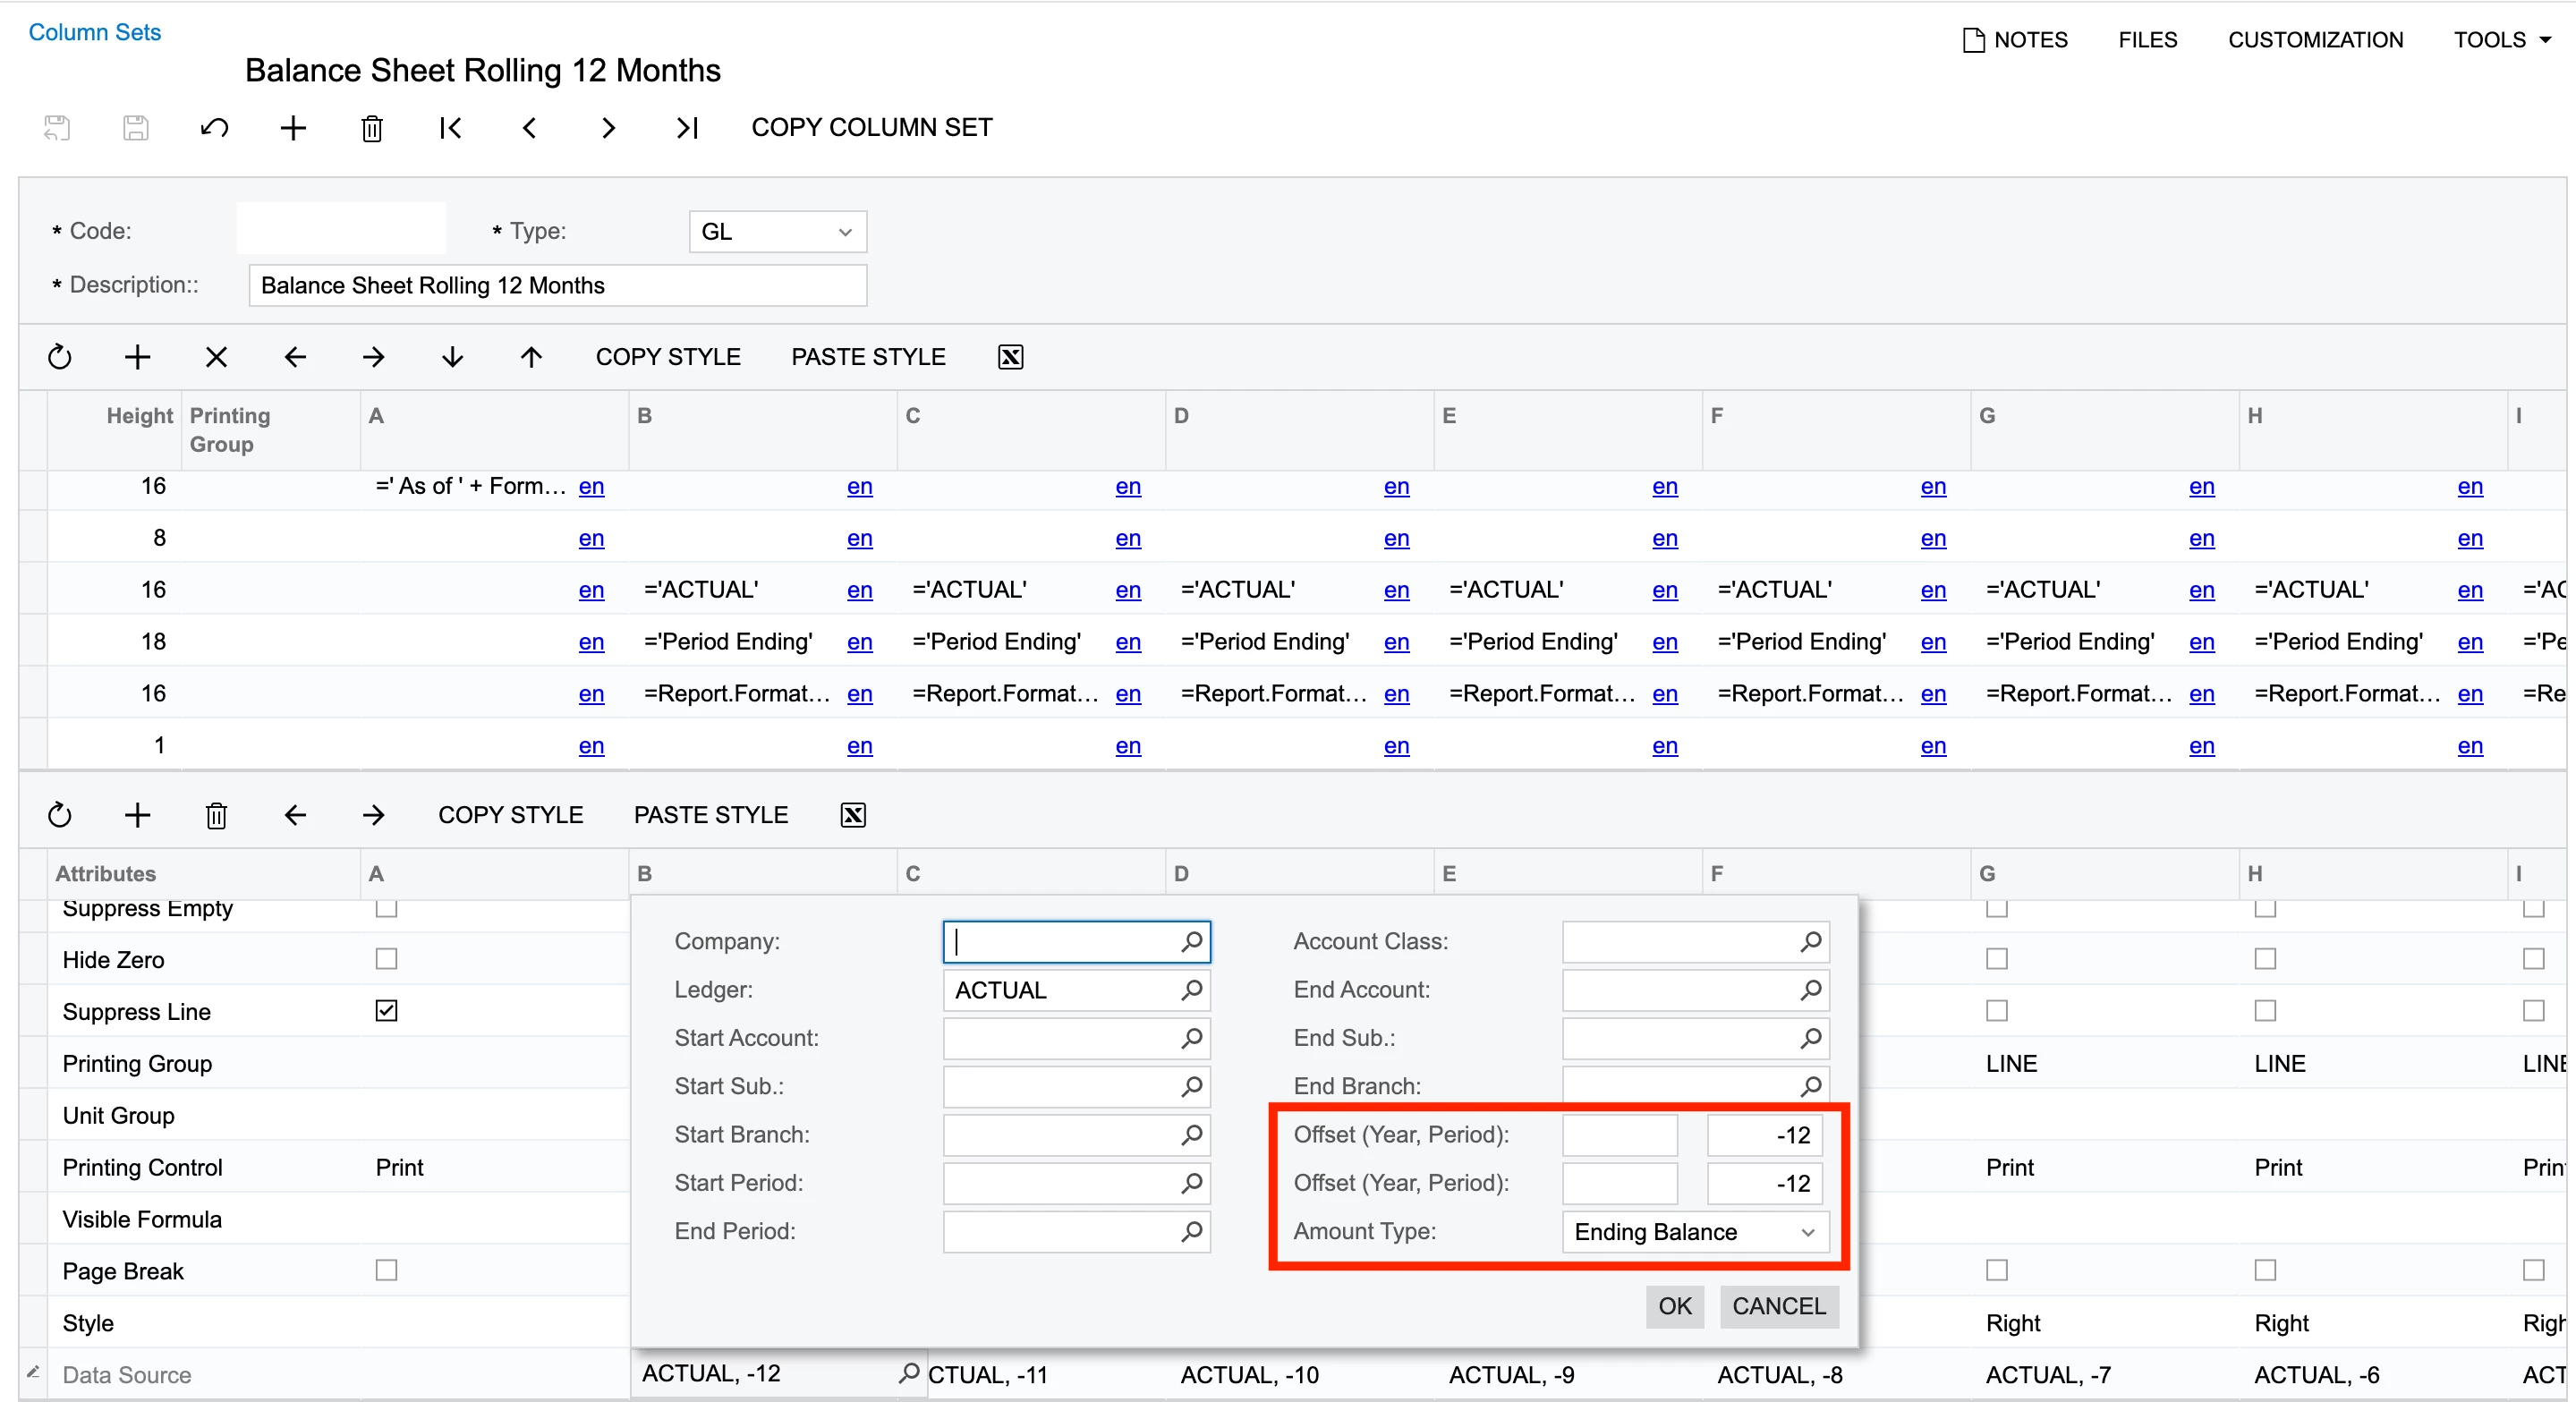This screenshot has height=1402, width=2576.
Task: Toggle Hide Zero checkbox in column H
Action: 2265,959
